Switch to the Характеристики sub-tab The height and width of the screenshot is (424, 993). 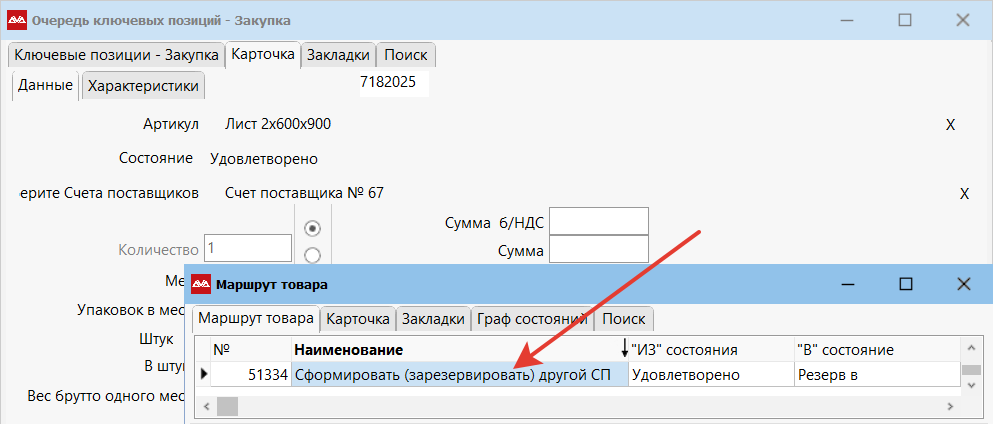coord(143,86)
